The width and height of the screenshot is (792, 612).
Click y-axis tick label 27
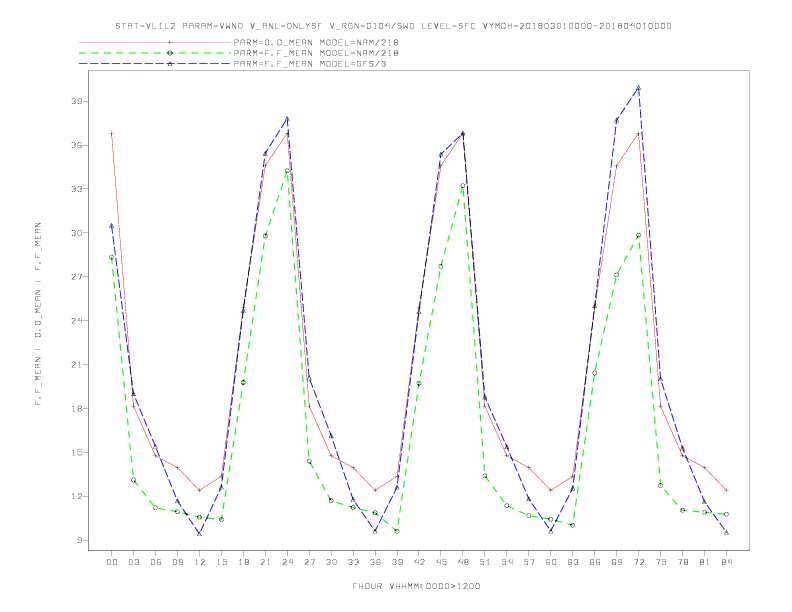coord(76,277)
